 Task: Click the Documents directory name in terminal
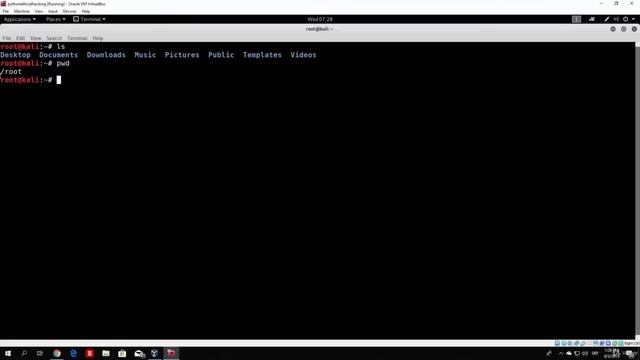point(58,55)
